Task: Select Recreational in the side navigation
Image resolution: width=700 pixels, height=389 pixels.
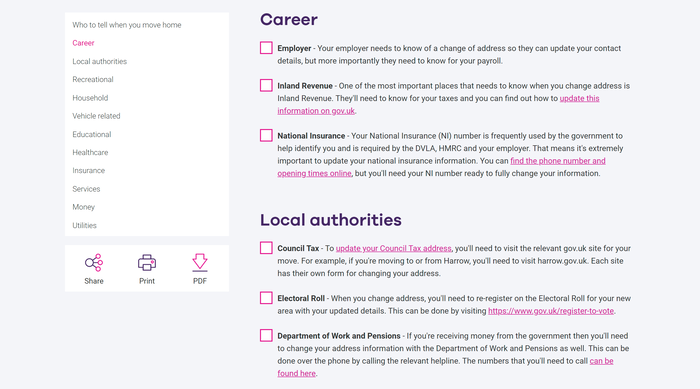Action: pyautogui.click(x=93, y=79)
